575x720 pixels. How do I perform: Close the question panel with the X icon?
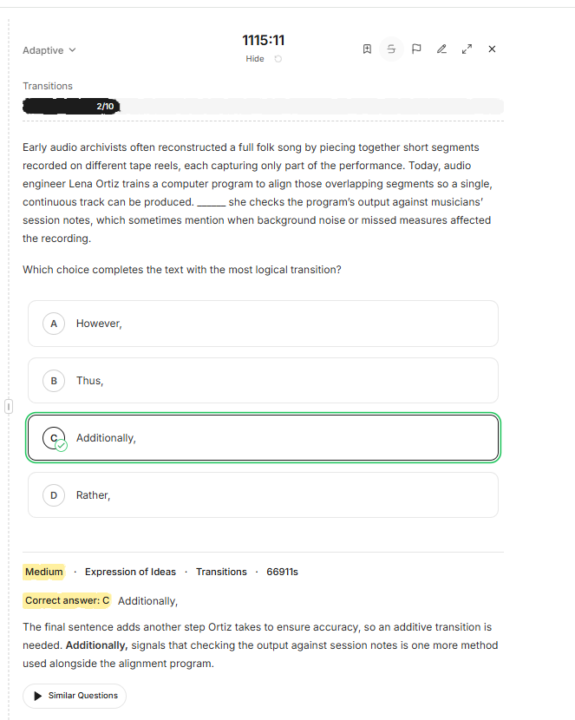tap(492, 49)
